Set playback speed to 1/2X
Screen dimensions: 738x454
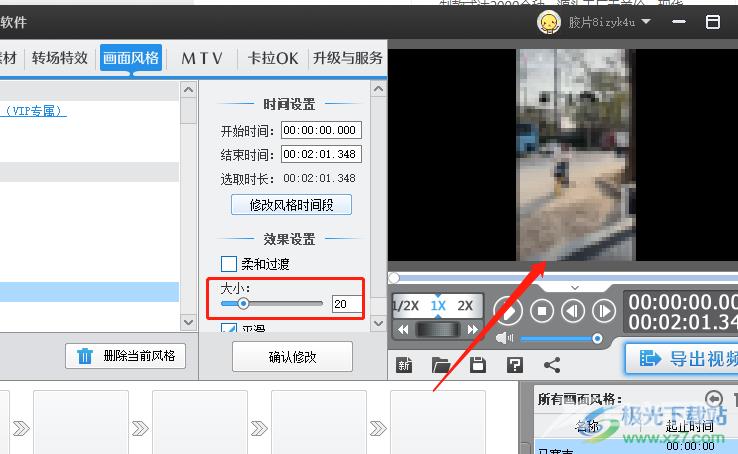click(406, 306)
